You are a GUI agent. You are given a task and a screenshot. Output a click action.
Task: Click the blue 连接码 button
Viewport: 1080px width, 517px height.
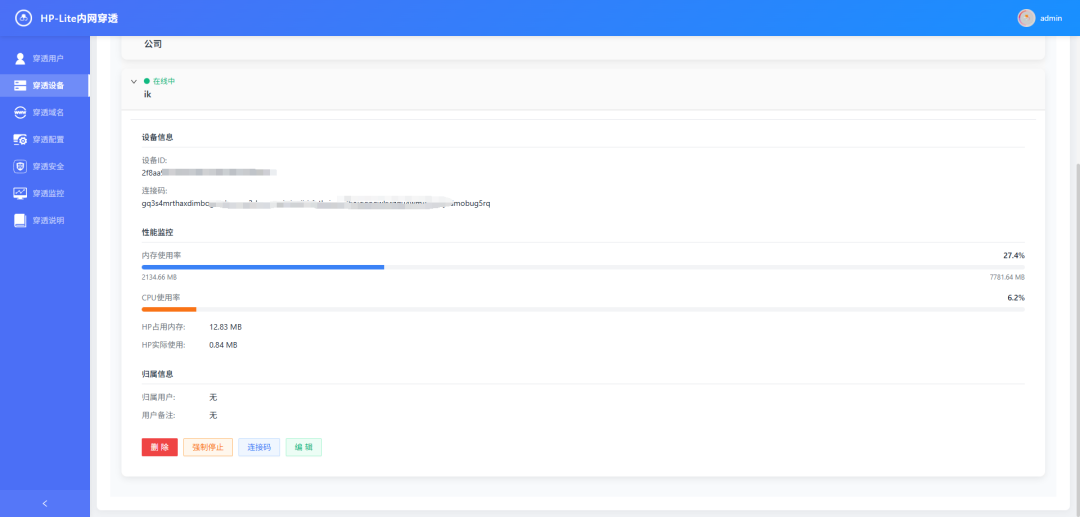coord(259,447)
